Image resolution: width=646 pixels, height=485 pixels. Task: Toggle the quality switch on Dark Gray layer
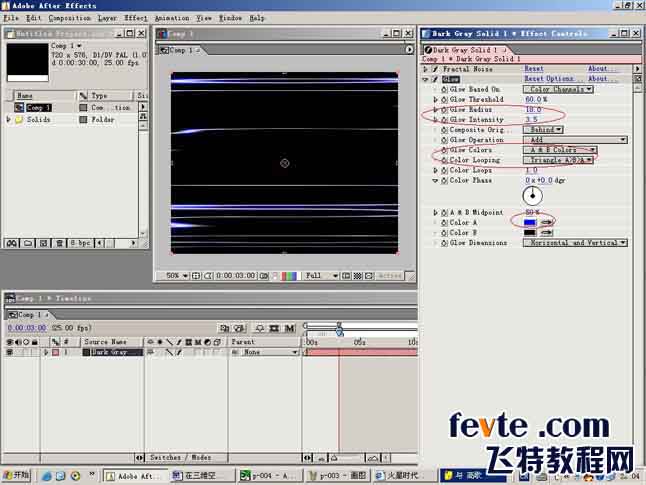click(169, 352)
